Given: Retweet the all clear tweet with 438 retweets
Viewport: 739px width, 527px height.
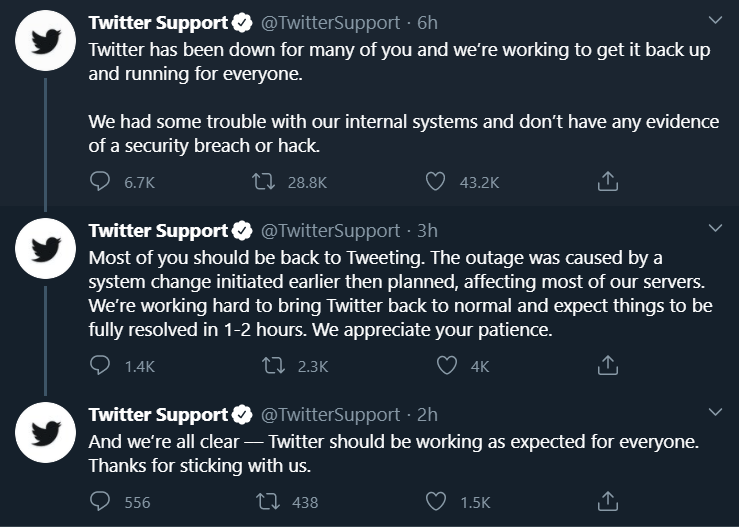Looking at the screenshot, I should click(x=268, y=502).
